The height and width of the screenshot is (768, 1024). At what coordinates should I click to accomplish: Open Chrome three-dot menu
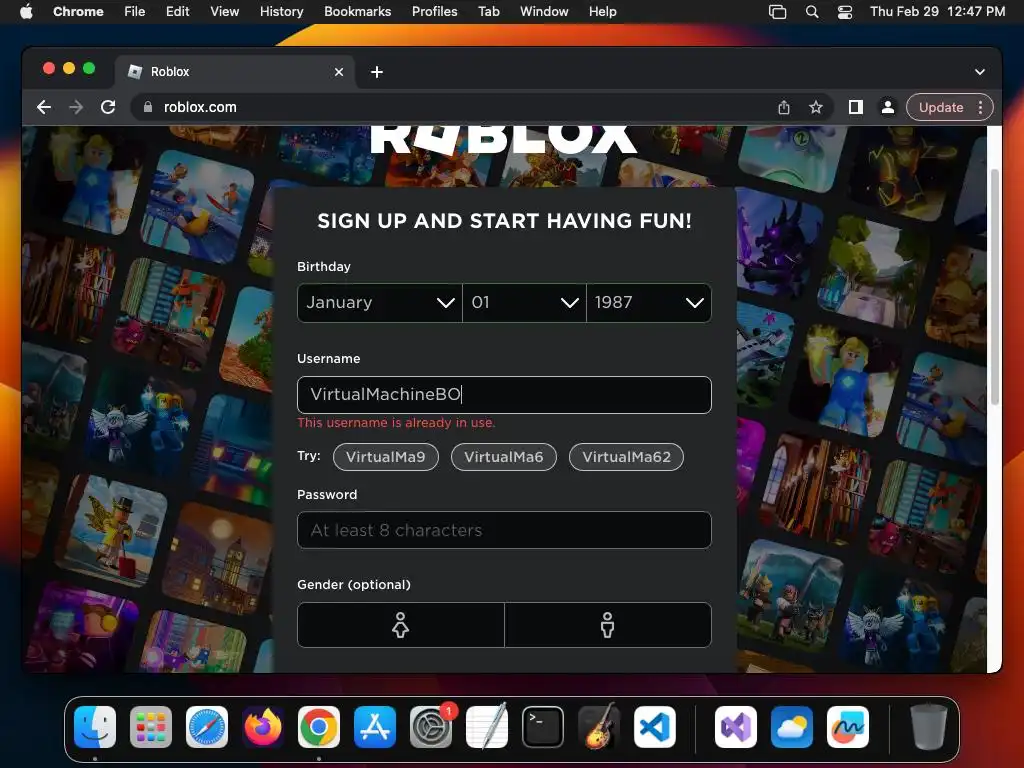coord(980,107)
